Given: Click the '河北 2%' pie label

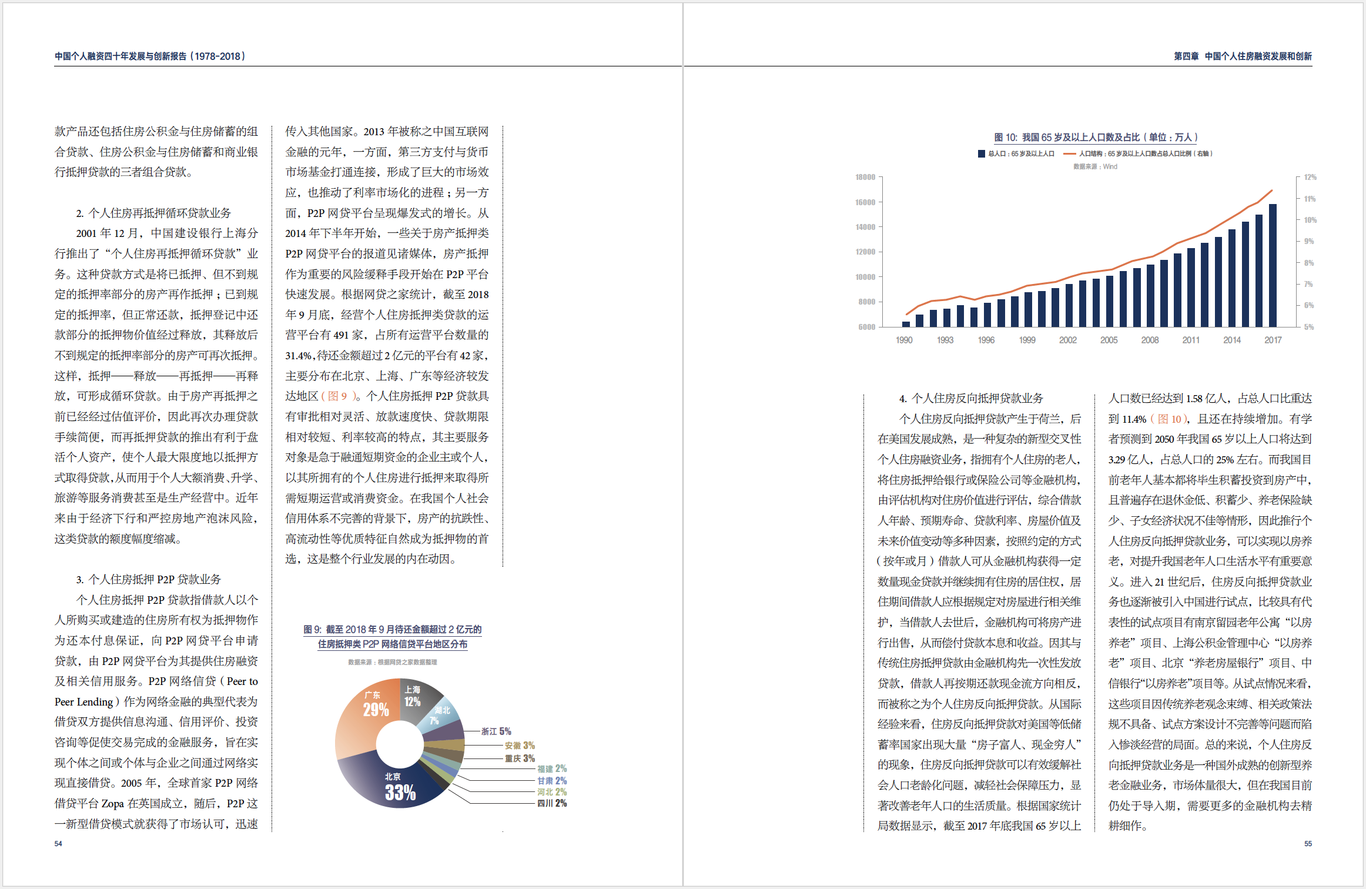Looking at the screenshot, I should (552, 791).
